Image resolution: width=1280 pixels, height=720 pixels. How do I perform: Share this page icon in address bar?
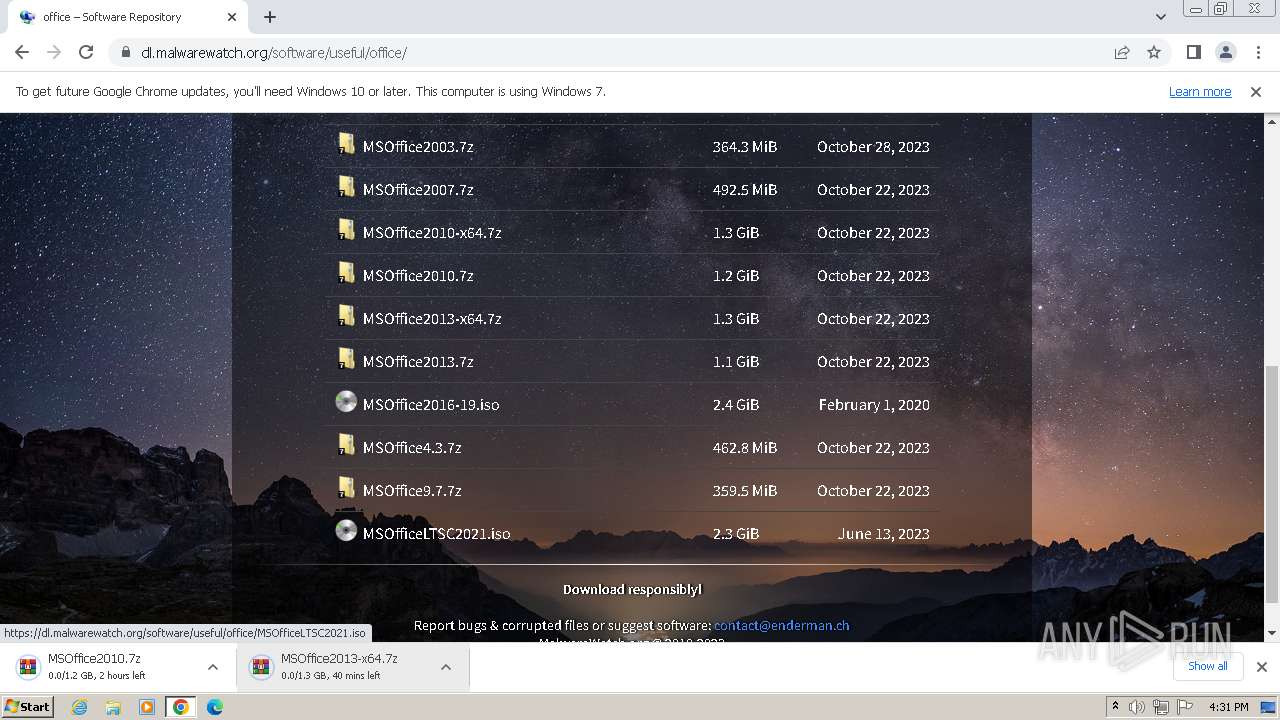(1122, 52)
